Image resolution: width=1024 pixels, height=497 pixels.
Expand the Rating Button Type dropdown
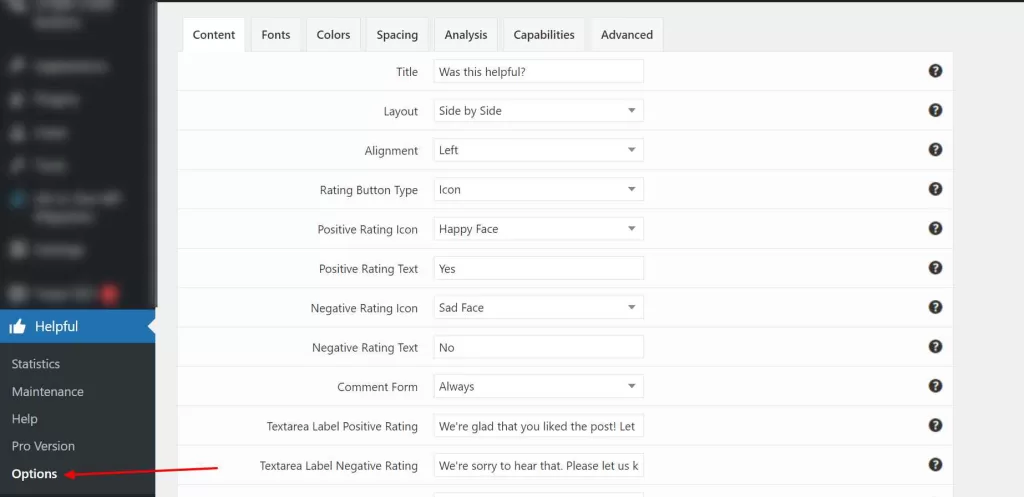(538, 189)
